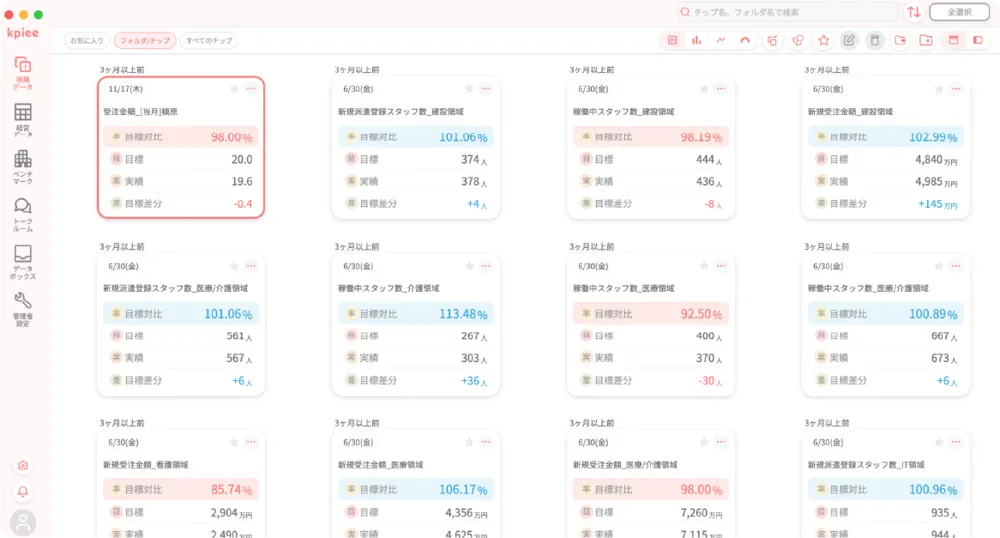Viewport: 1000px width, 538px height.
Task: Click the 11/17(木) date on first card
Action: pyautogui.click(x=126, y=89)
